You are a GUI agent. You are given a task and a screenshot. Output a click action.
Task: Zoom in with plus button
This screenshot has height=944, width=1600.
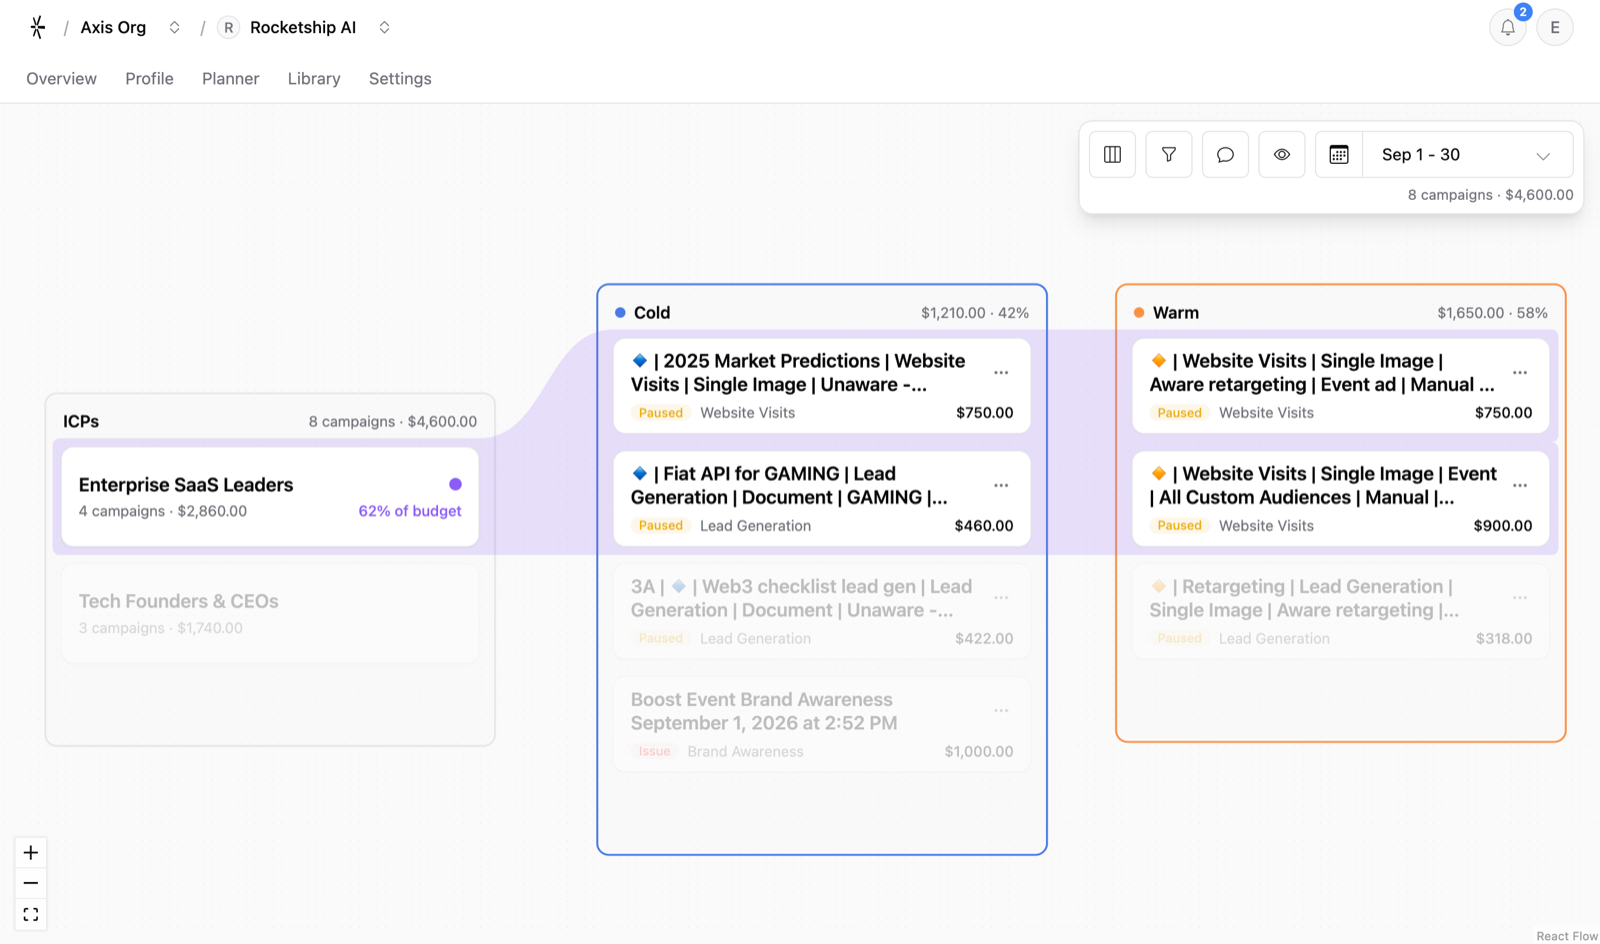[x=31, y=853]
